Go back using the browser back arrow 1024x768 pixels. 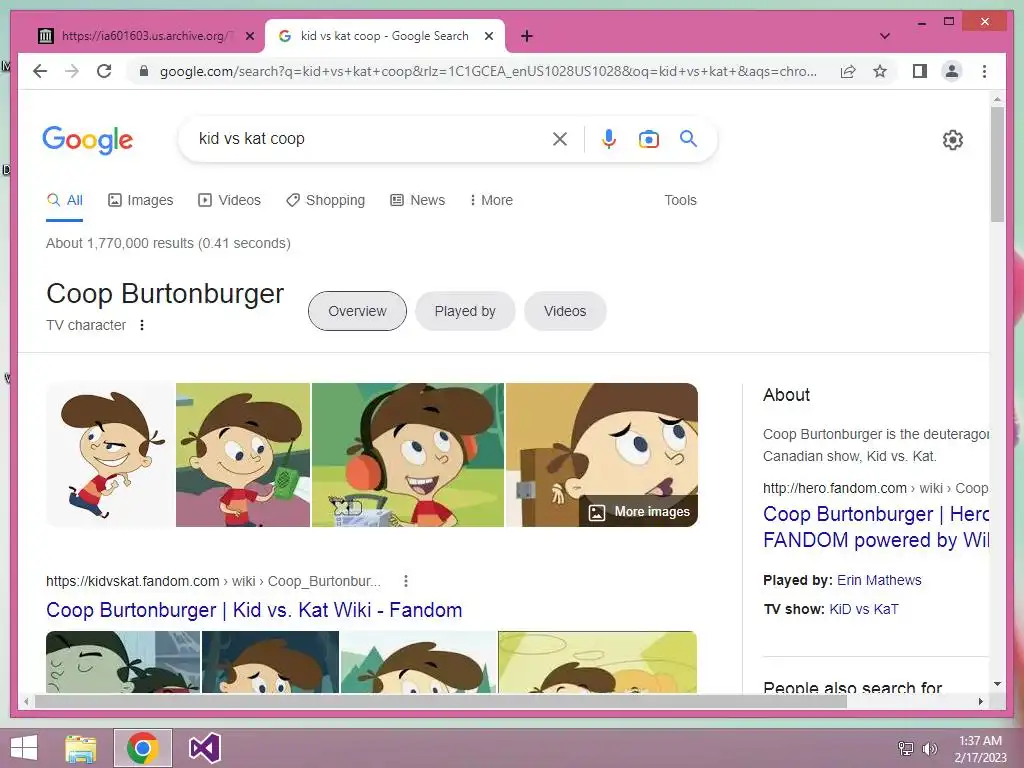click(40, 71)
